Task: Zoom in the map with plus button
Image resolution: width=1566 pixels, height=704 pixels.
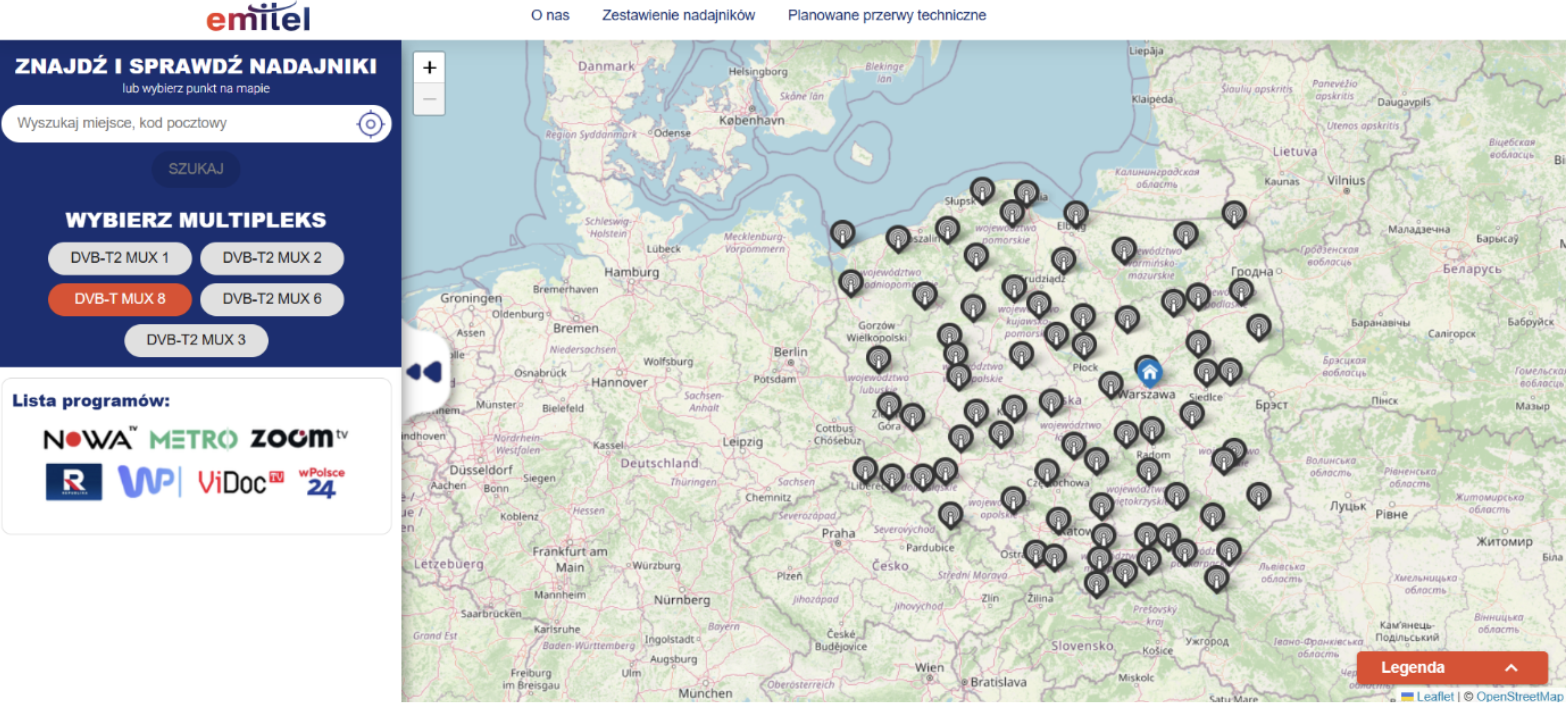Action: click(429, 68)
